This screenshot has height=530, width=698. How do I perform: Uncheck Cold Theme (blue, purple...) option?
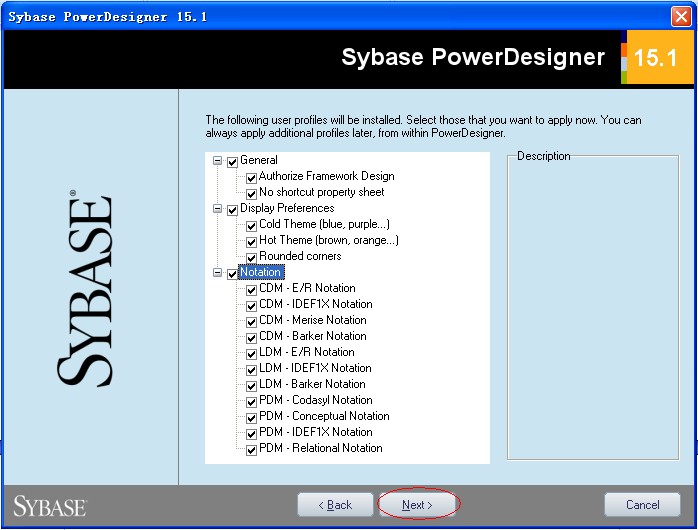pos(252,225)
